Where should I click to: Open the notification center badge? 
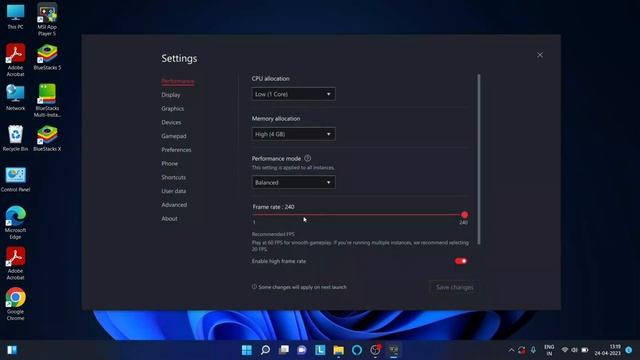(629, 350)
